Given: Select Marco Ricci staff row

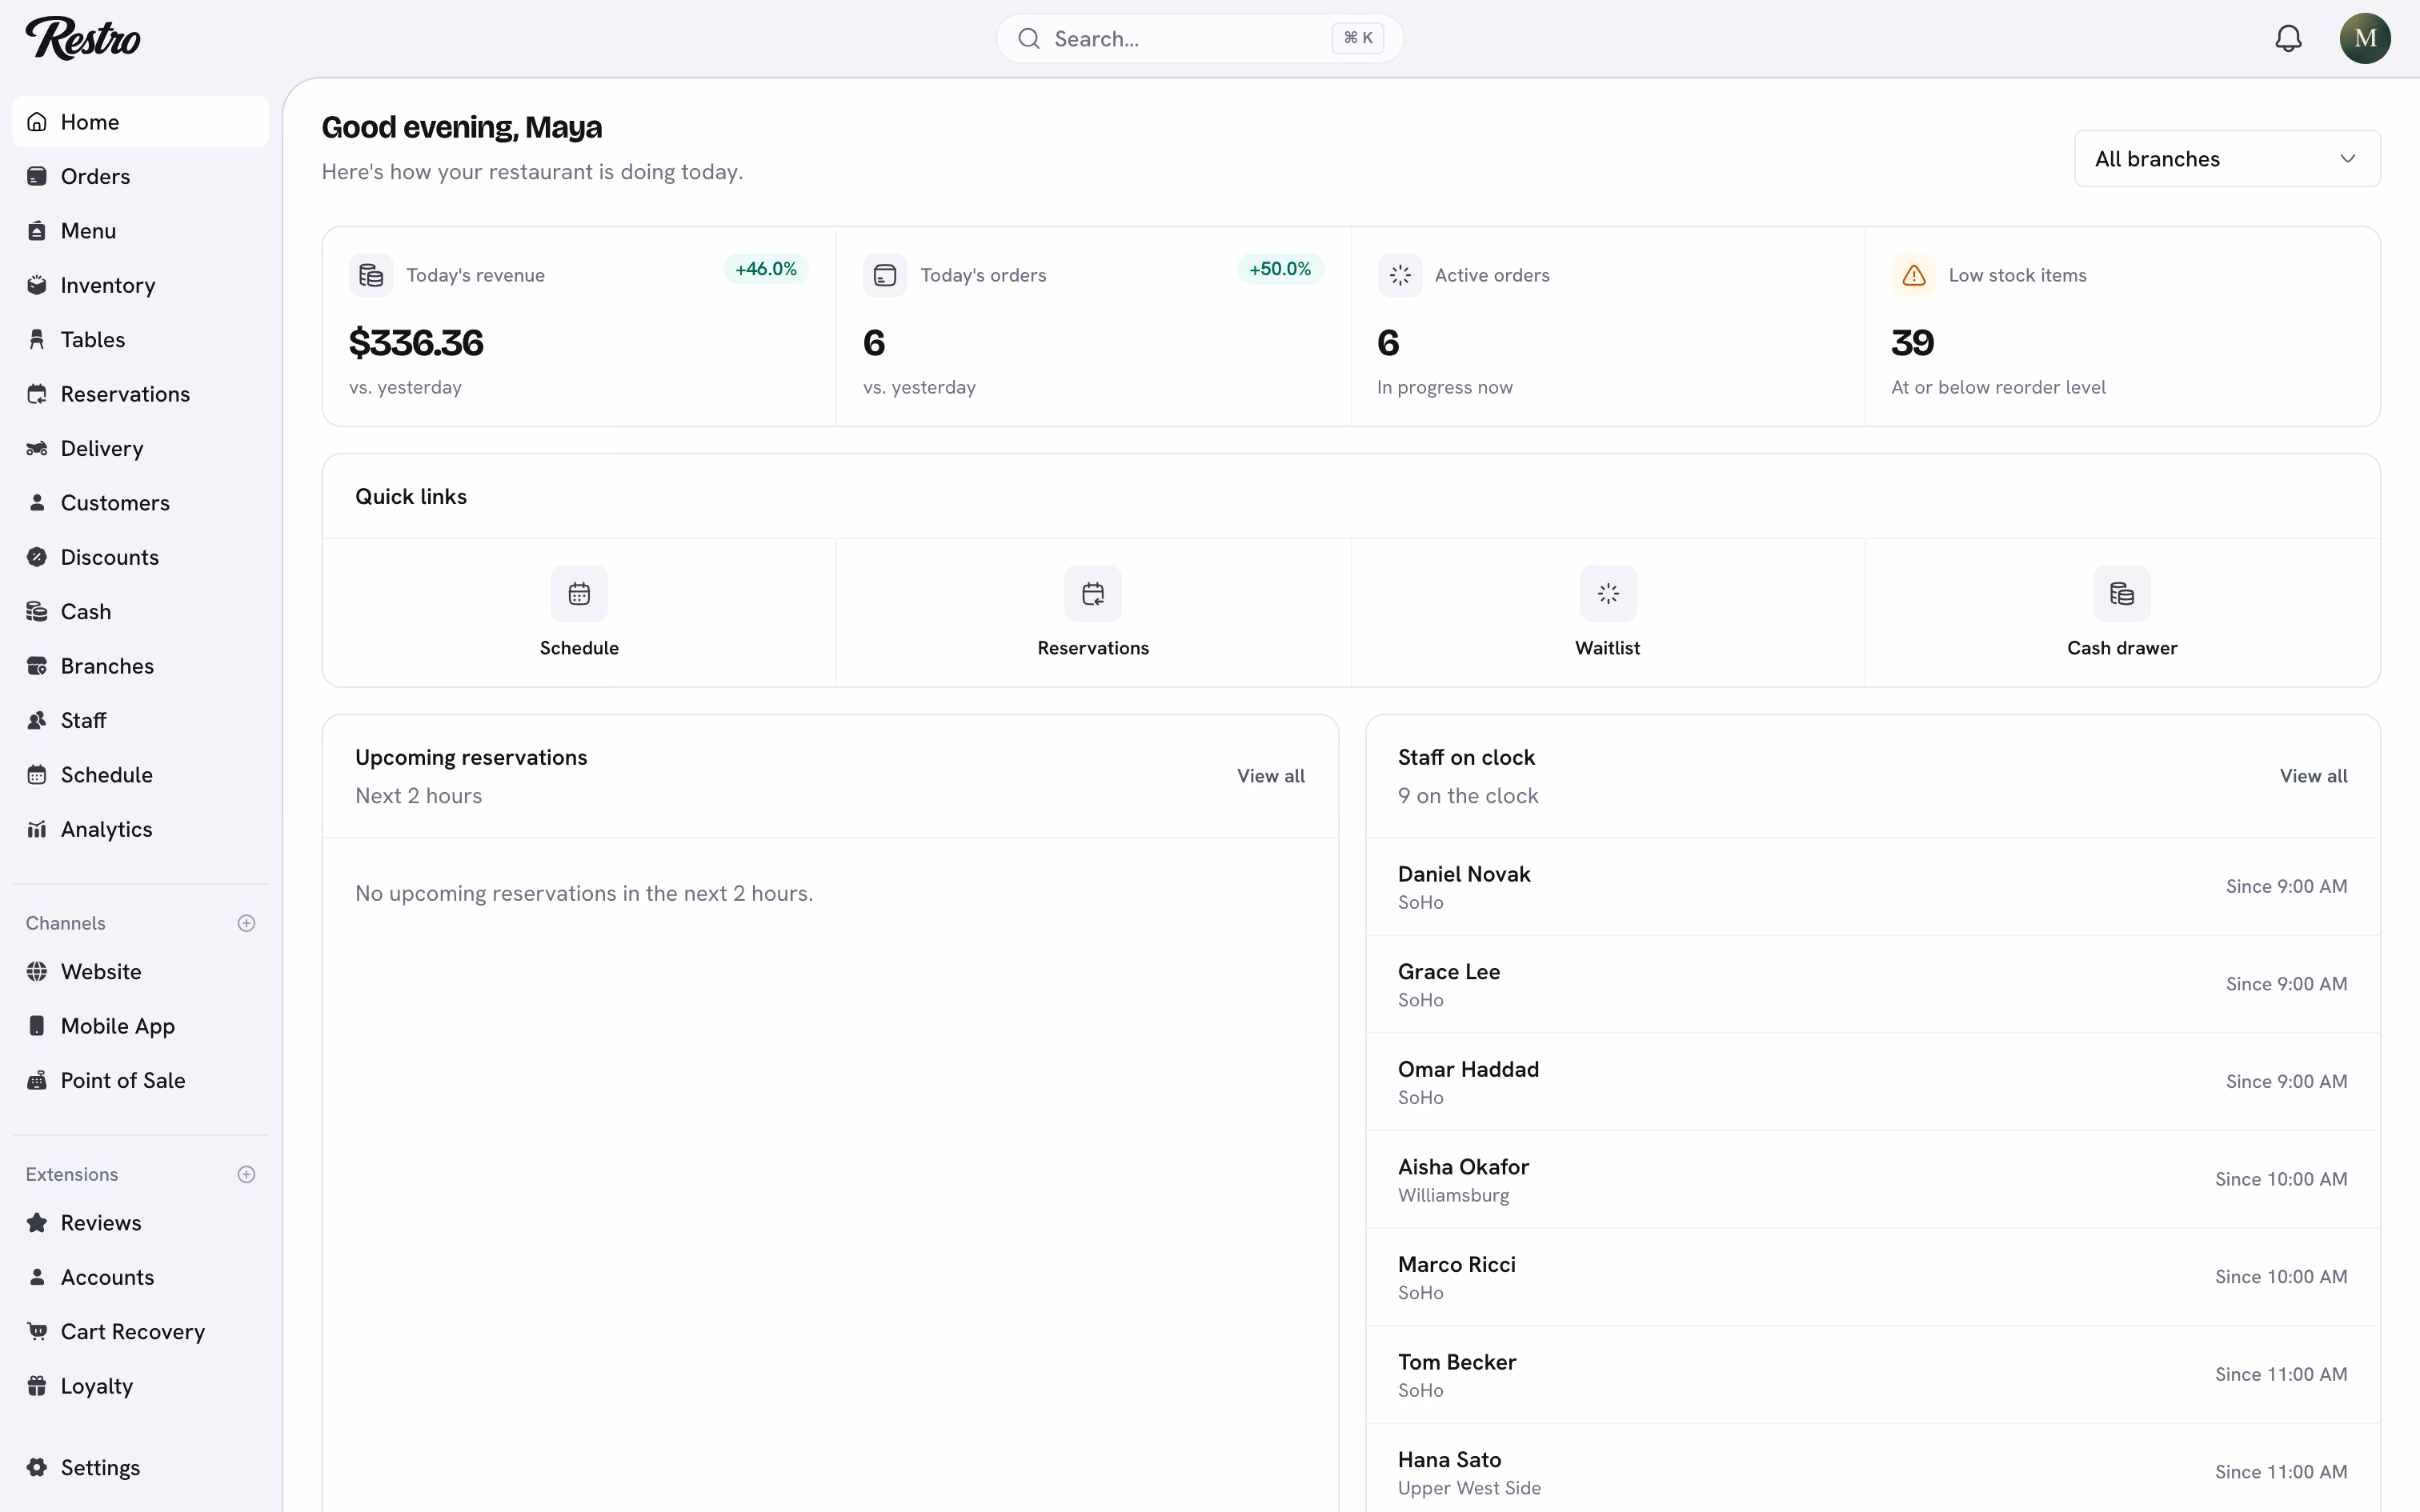Looking at the screenshot, I should pyautogui.click(x=1872, y=1277).
